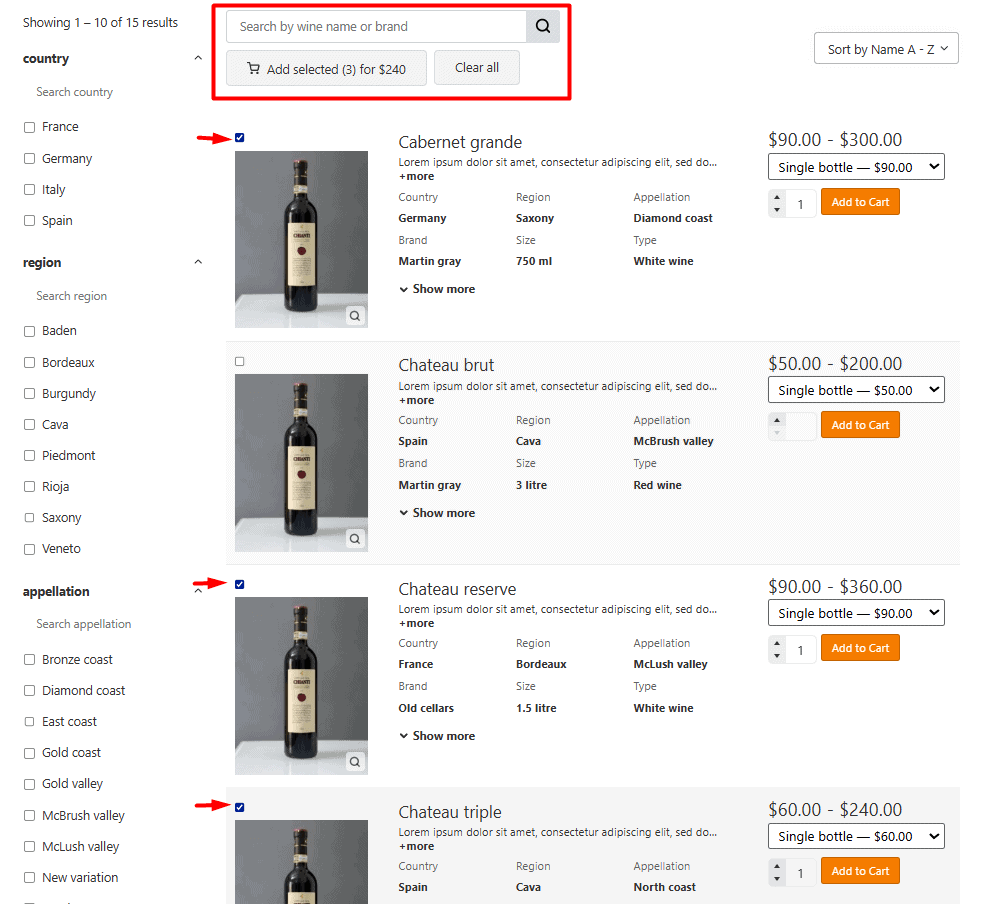Click the zoom icon on Chateau reserve image
The height and width of the screenshot is (904, 985).
pos(355,761)
